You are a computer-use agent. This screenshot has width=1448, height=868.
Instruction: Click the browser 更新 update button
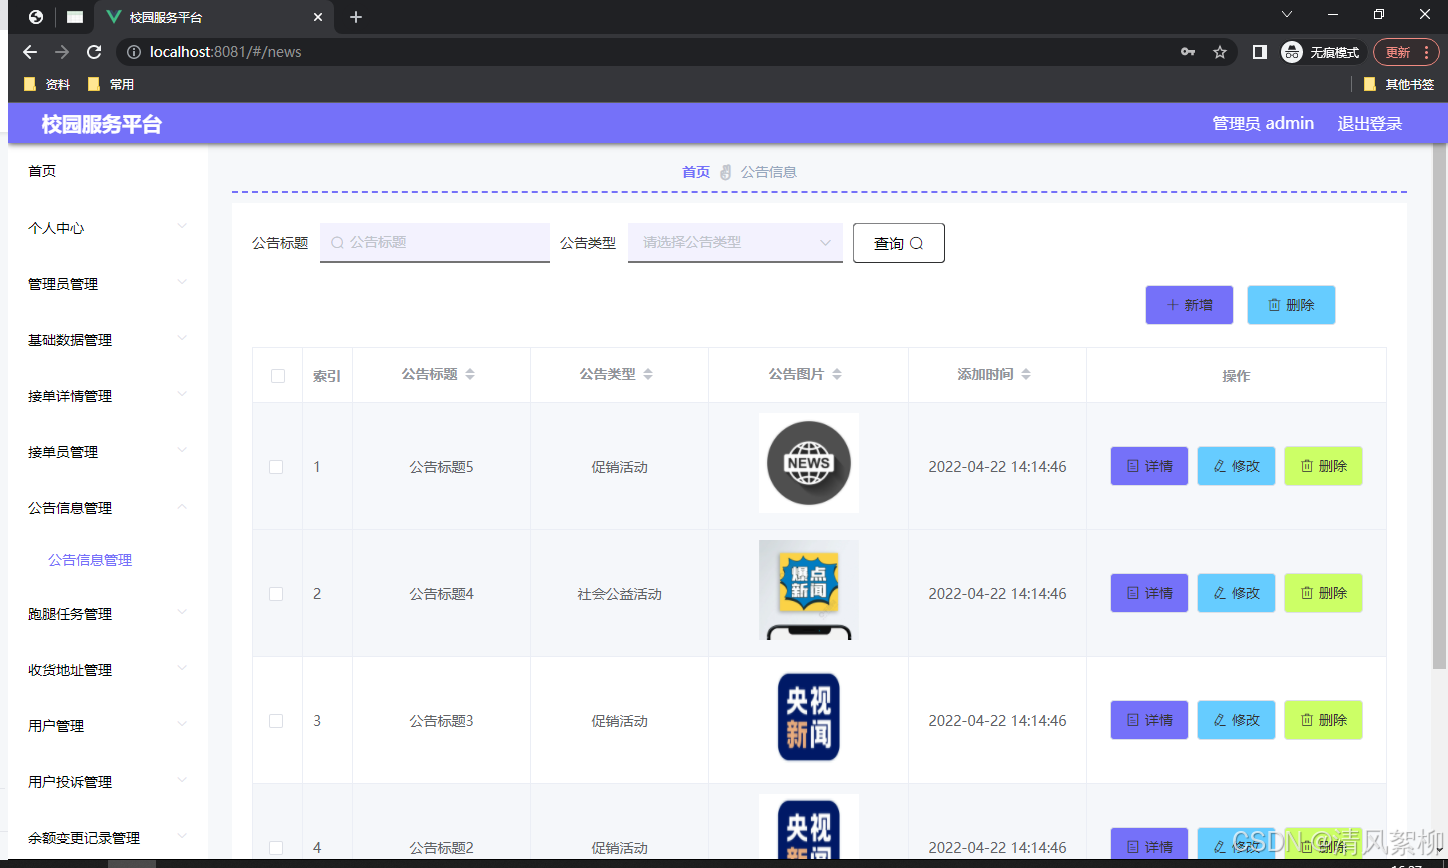point(1406,52)
